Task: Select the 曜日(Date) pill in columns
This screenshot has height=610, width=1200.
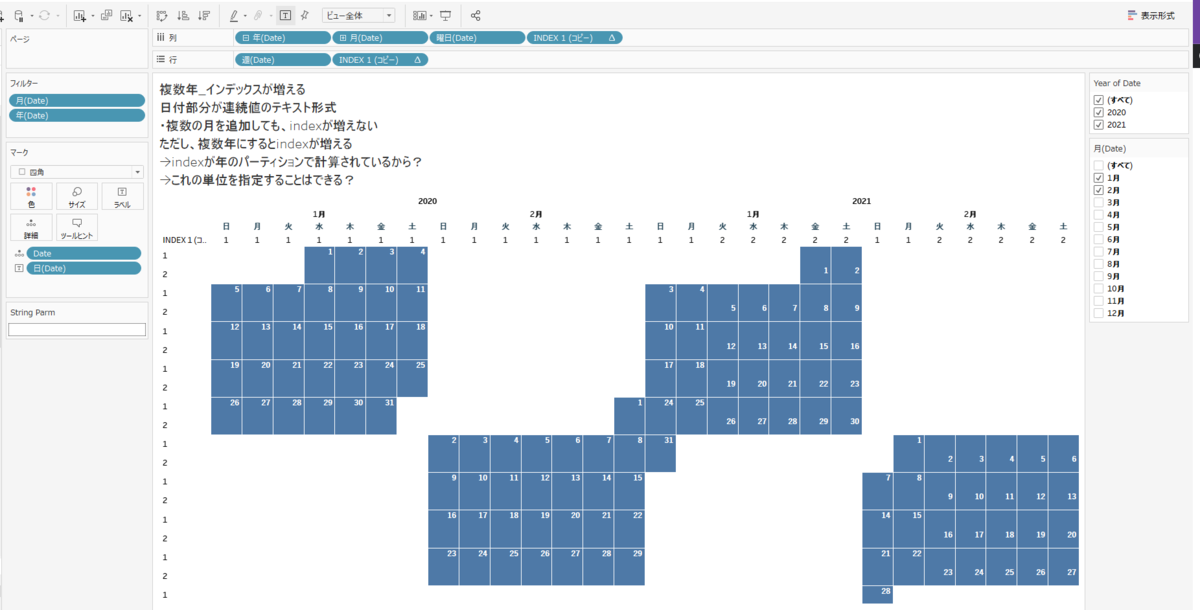Action: (x=477, y=38)
